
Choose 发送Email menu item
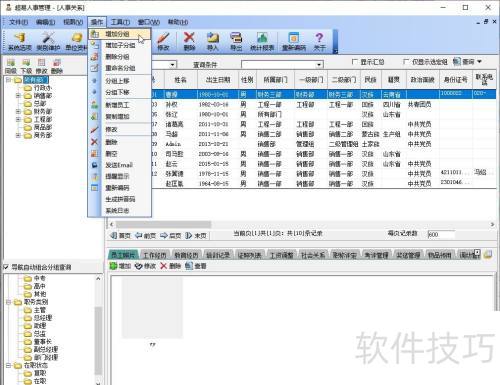coord(120,165)
